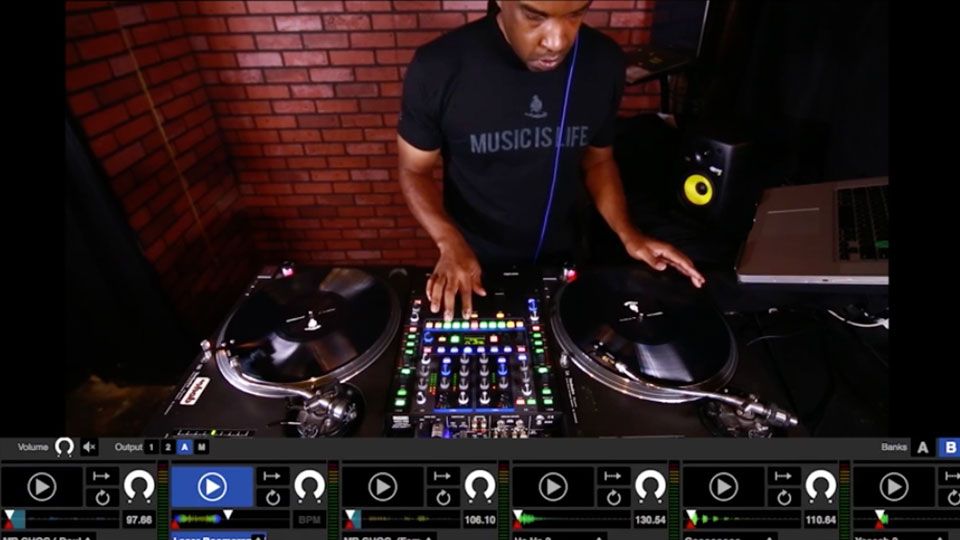The image size is (960, 540).
Task: Click waveform overview of the 106.10 slot
Action: 402,520
